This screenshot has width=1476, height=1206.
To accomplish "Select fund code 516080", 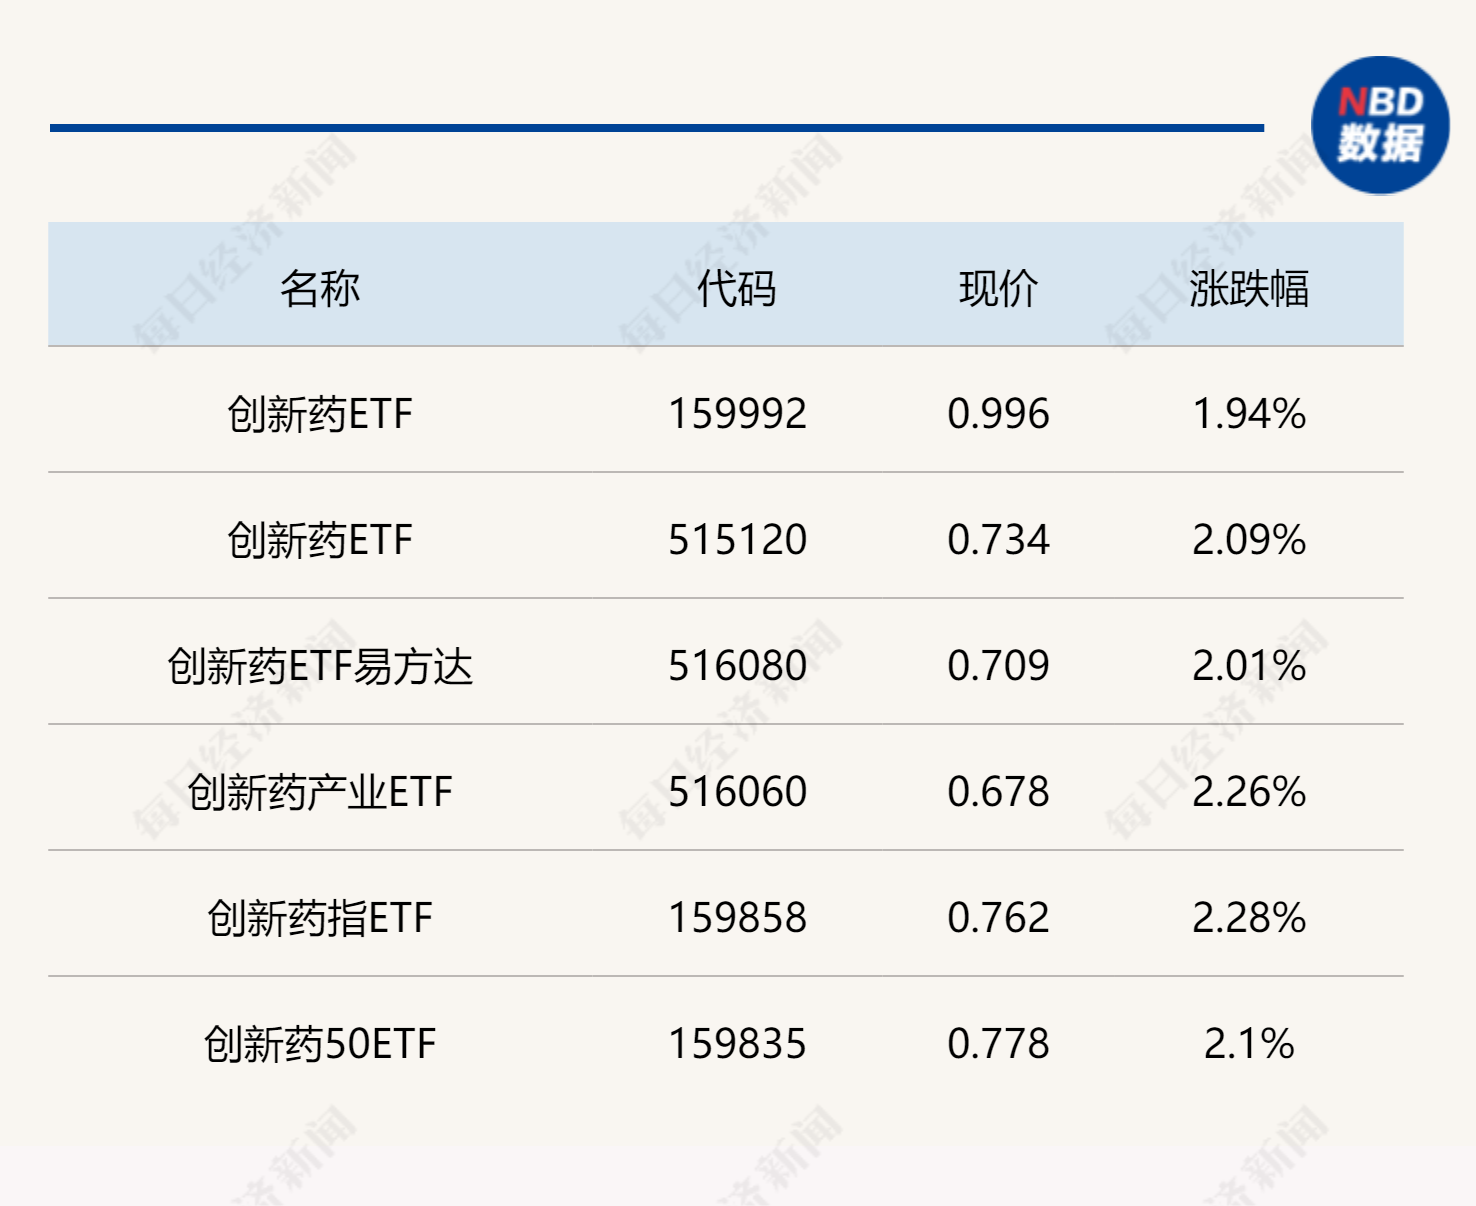I will (737, 666).
